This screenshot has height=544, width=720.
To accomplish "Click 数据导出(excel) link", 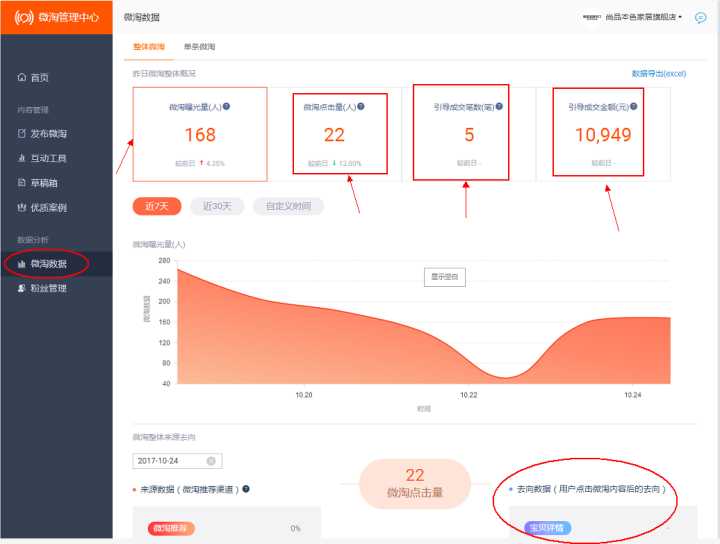I will point(659,74).
